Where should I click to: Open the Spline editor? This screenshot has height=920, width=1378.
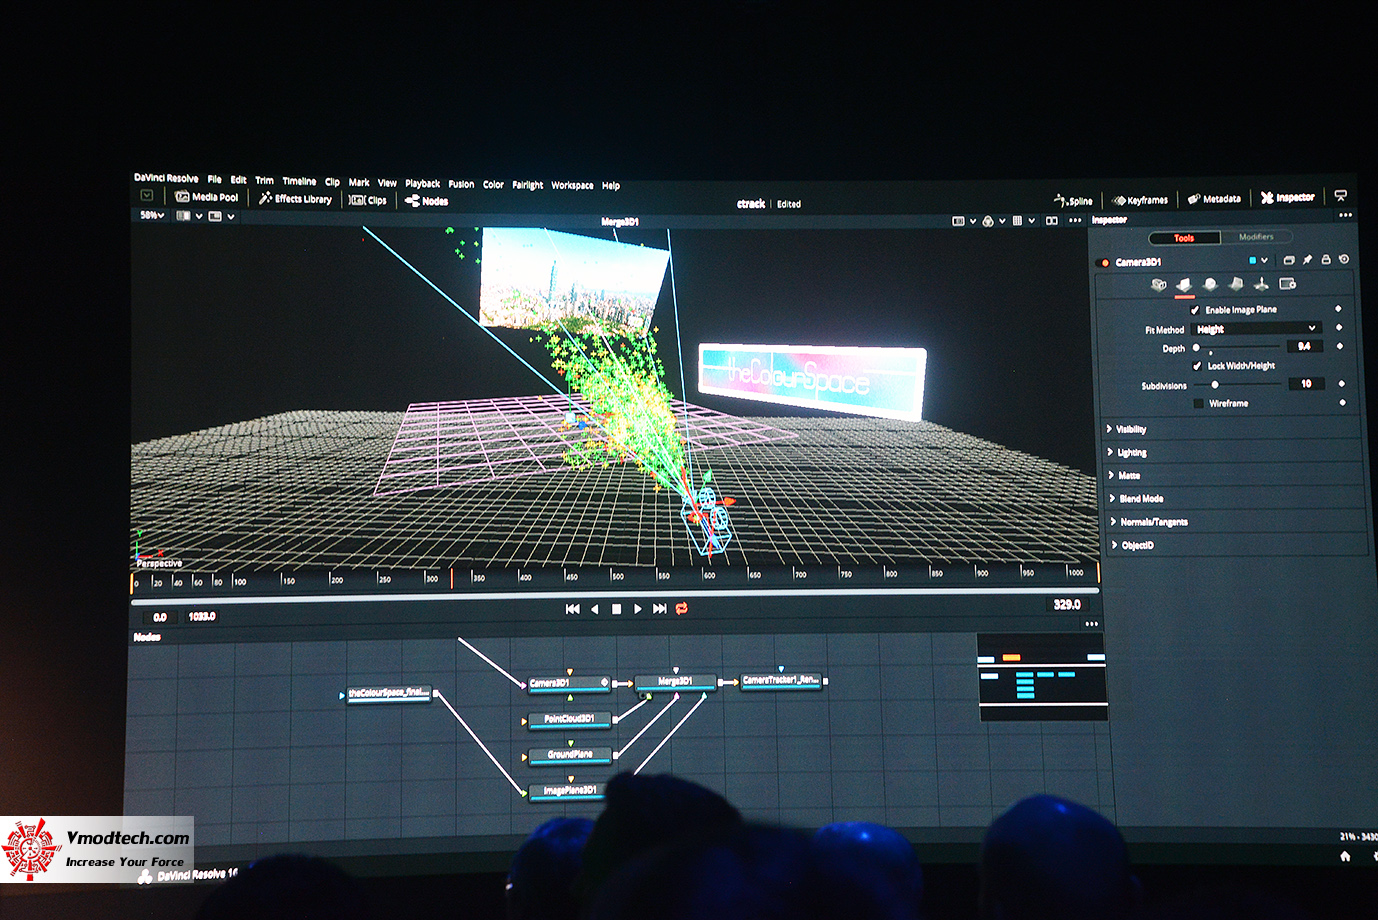[1073, 199]
